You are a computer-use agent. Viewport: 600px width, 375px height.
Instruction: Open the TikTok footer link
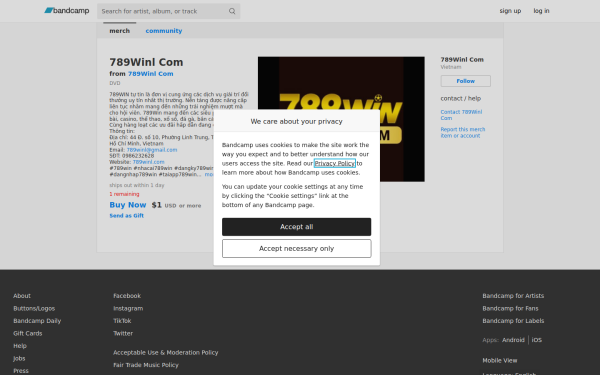122,321
